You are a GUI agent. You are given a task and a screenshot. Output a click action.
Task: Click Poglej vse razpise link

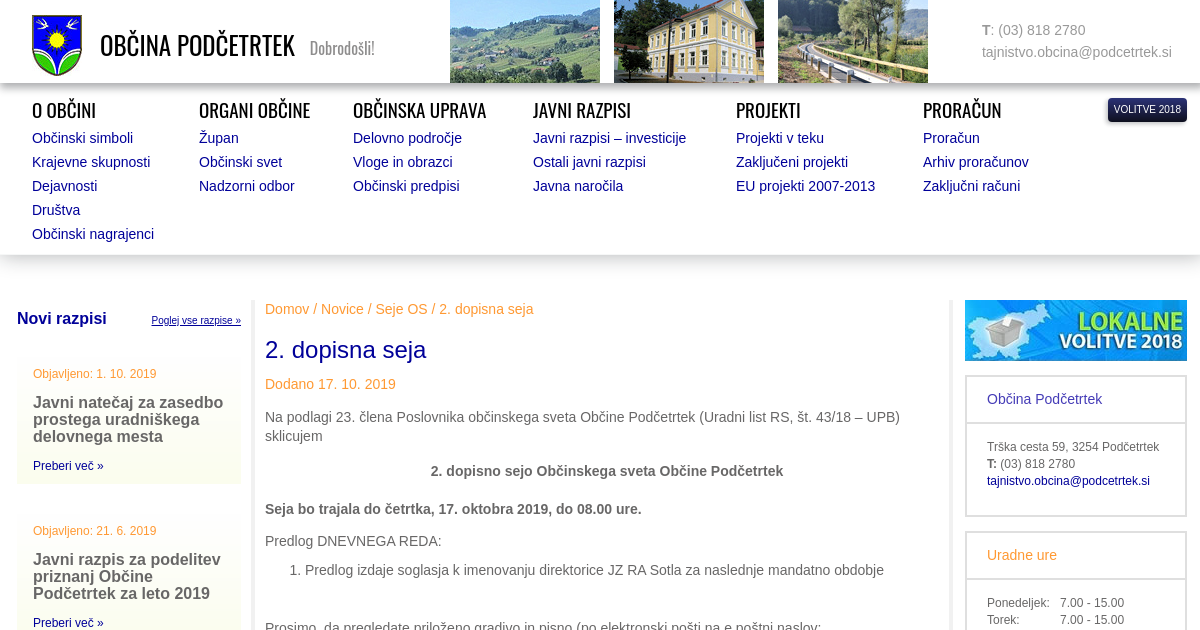[196, 321]
